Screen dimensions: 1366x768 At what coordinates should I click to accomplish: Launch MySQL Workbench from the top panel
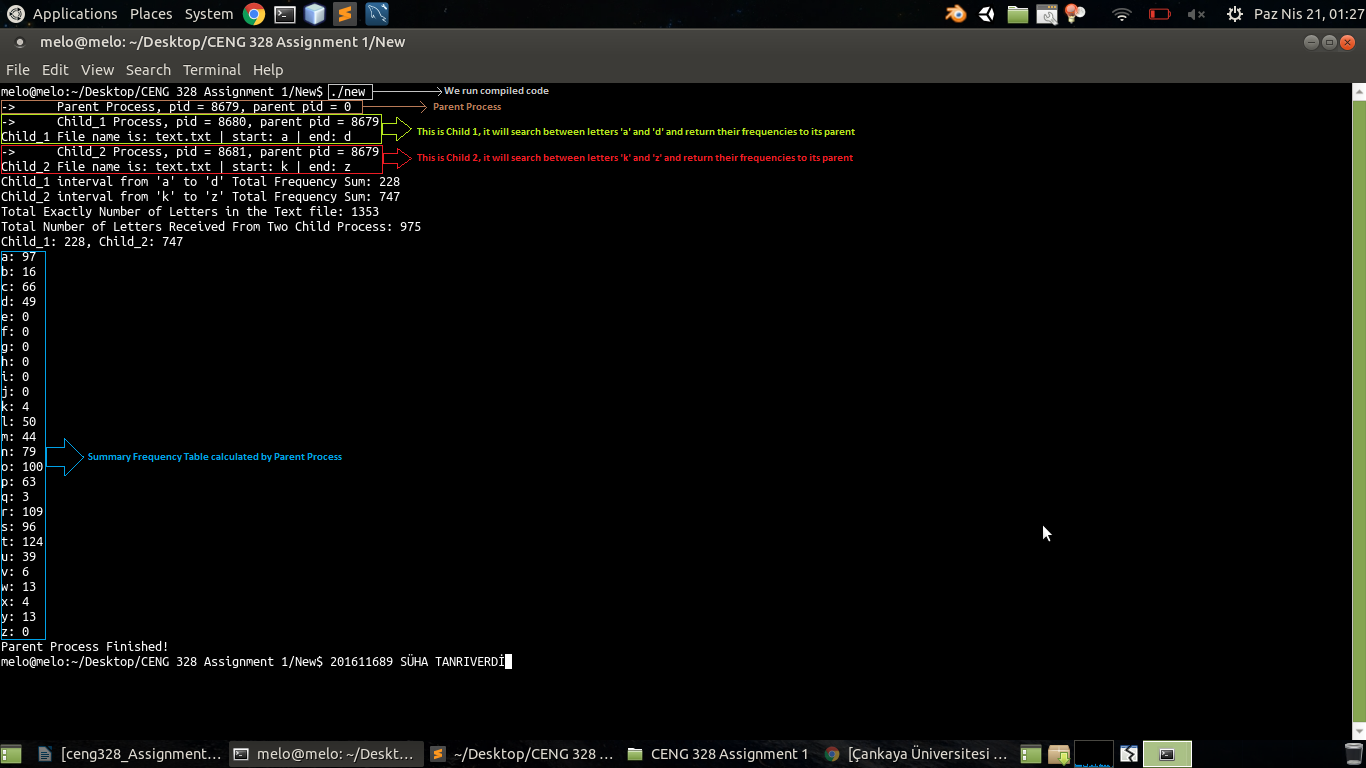[377, 14]
